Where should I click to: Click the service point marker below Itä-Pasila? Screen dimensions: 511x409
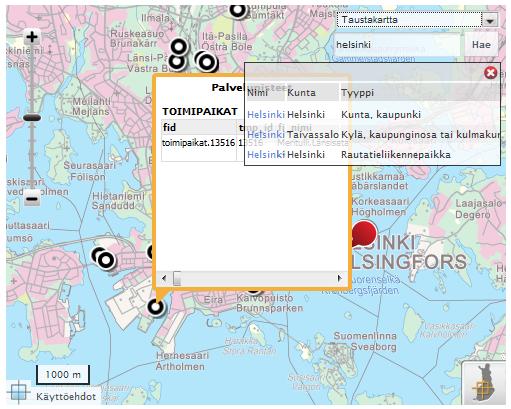point(207,62)
